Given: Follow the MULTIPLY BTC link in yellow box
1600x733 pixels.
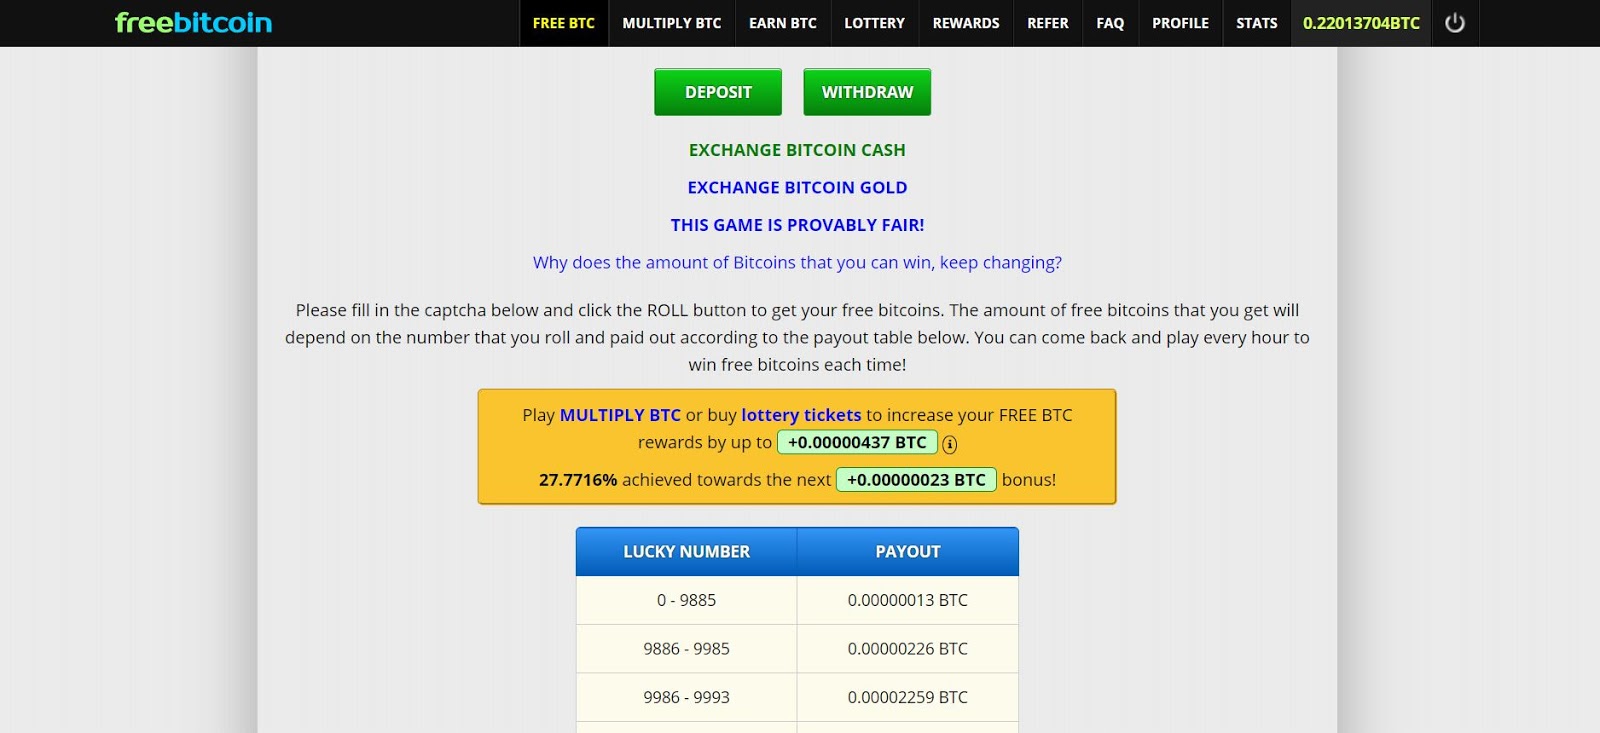Looking at the screenshot, I should click(620, 415).
